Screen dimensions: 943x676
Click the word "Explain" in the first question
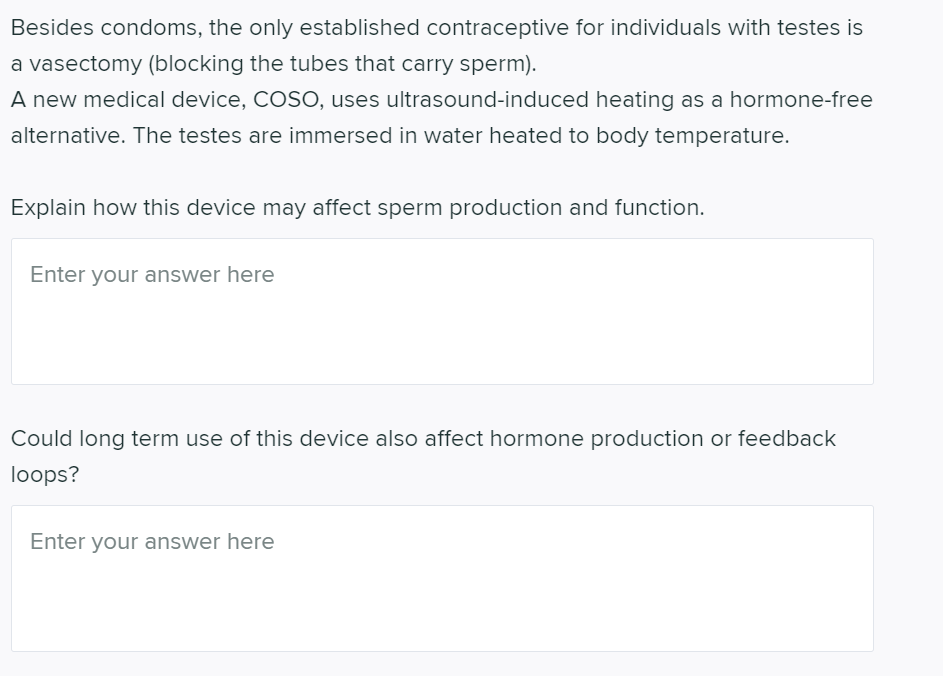[x=48, y=208]
